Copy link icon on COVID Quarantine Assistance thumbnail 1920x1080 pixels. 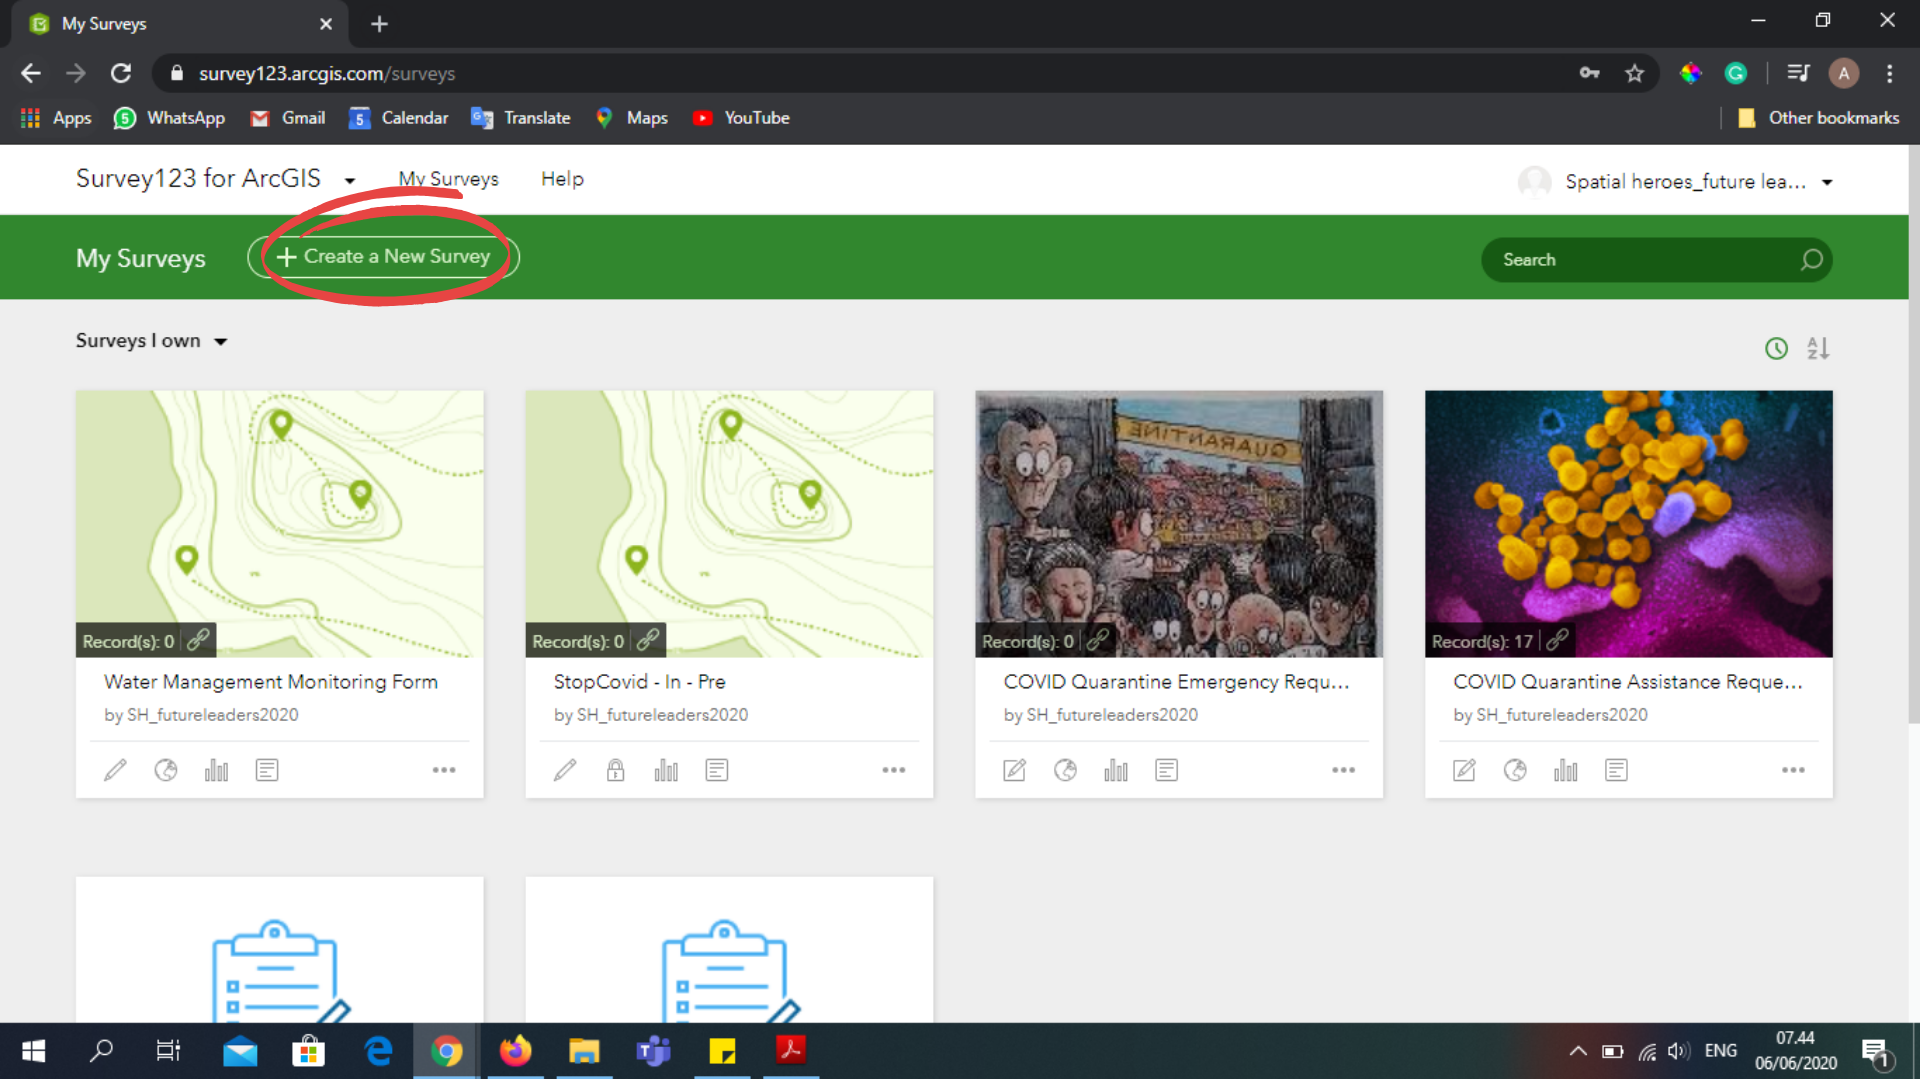pyautogui.click(x=1558, y=640)
